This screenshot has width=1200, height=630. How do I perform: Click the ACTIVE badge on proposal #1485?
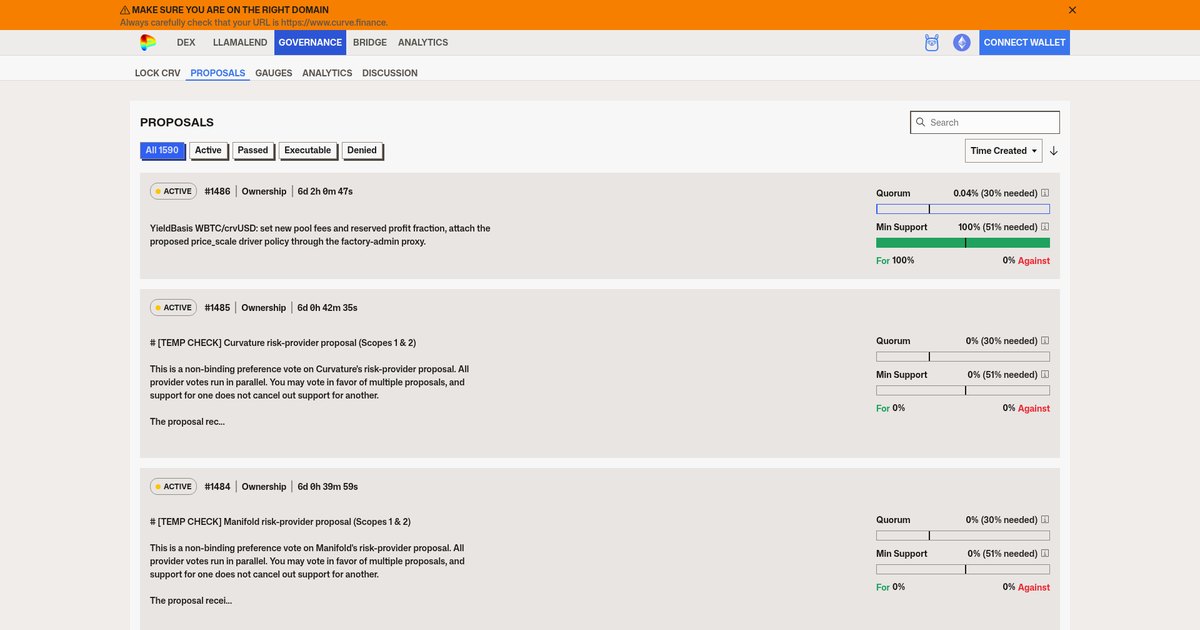[173, 308]
